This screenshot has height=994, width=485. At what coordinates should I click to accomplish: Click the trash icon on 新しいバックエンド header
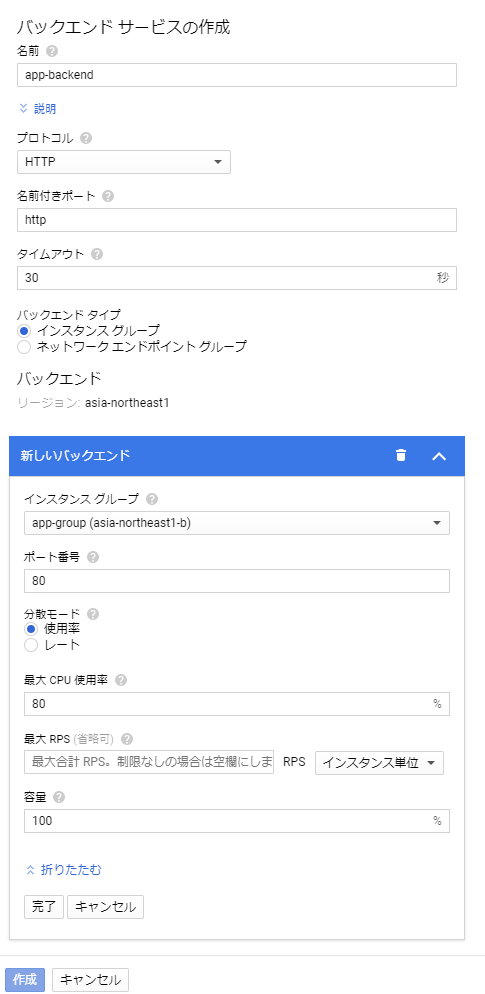click(401, 455)
